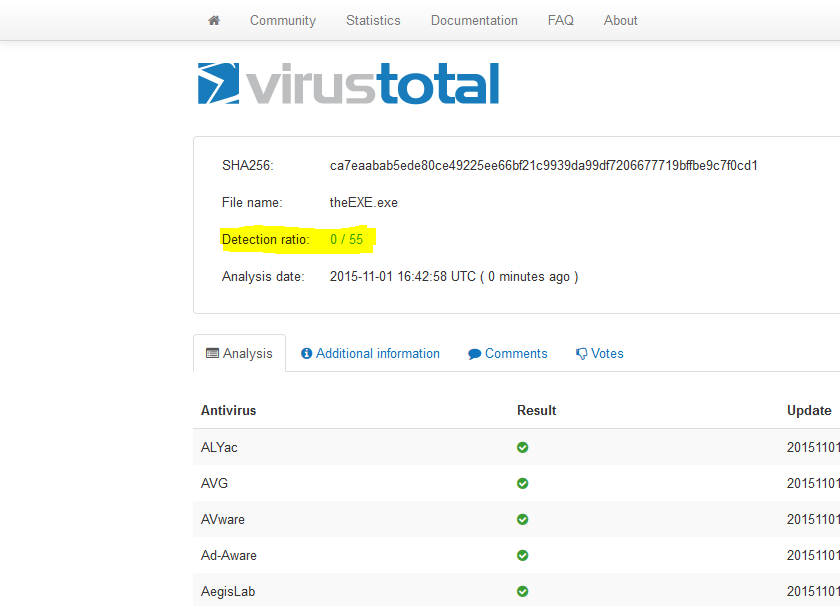Click the theEXE.exe file name
This screenshot has height=606, width=840.
coord(364,202)
